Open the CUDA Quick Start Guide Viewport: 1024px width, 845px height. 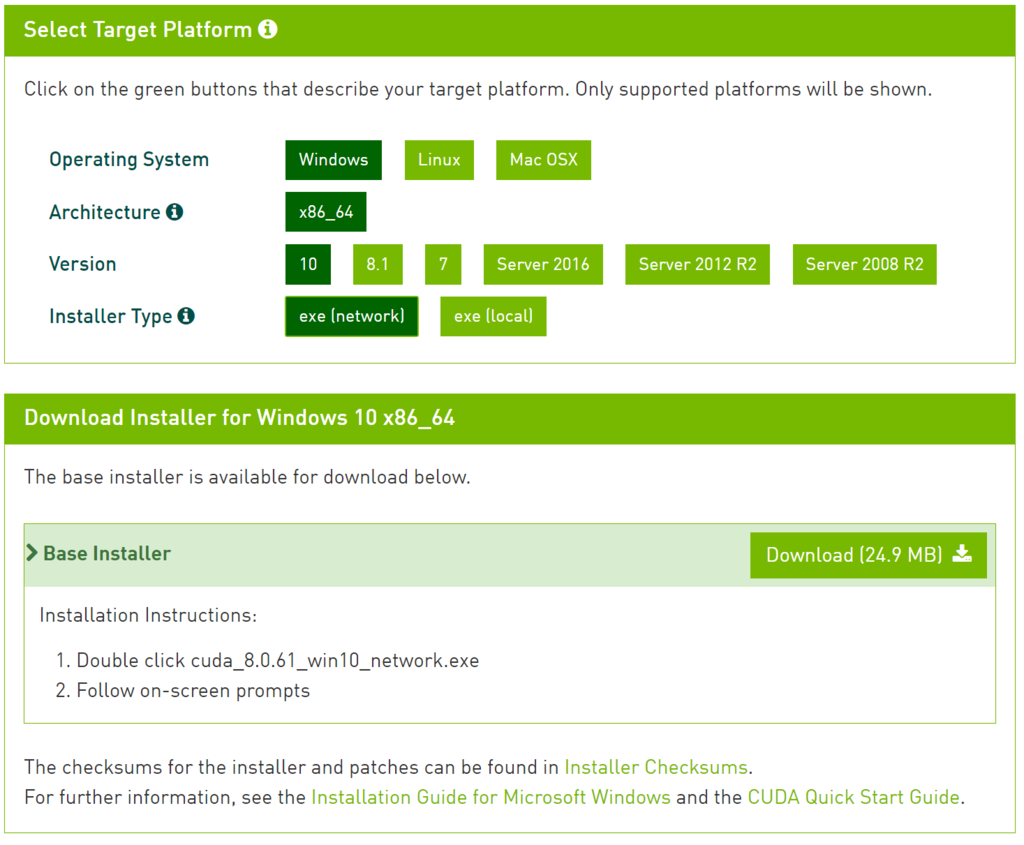854,797
